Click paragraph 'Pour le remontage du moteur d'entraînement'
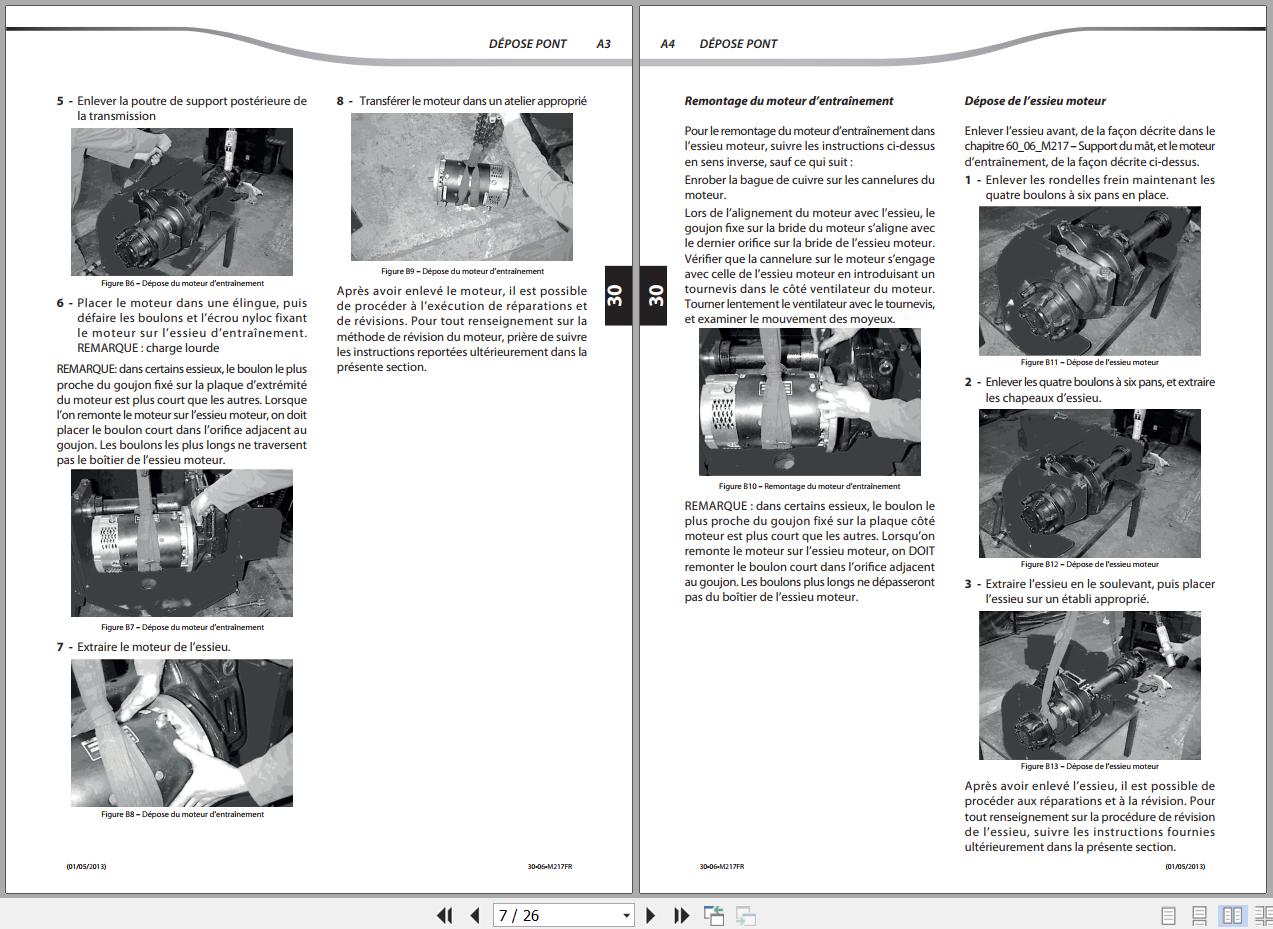The width and height of the screenshot is (1273, 929). (x=810, y=146)
